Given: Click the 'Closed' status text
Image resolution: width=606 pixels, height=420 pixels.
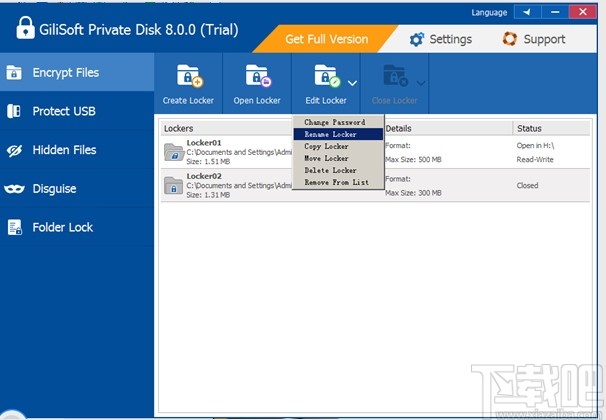Looking at the screenshot, I should point(527,185).
